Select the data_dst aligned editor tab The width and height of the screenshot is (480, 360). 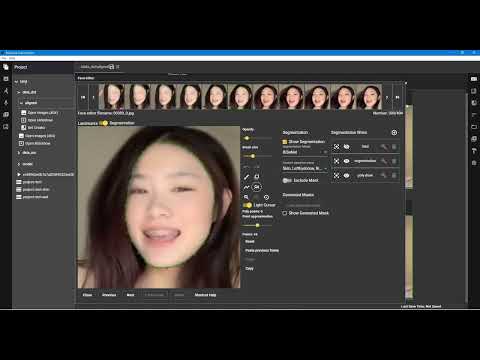click(94, 67)
